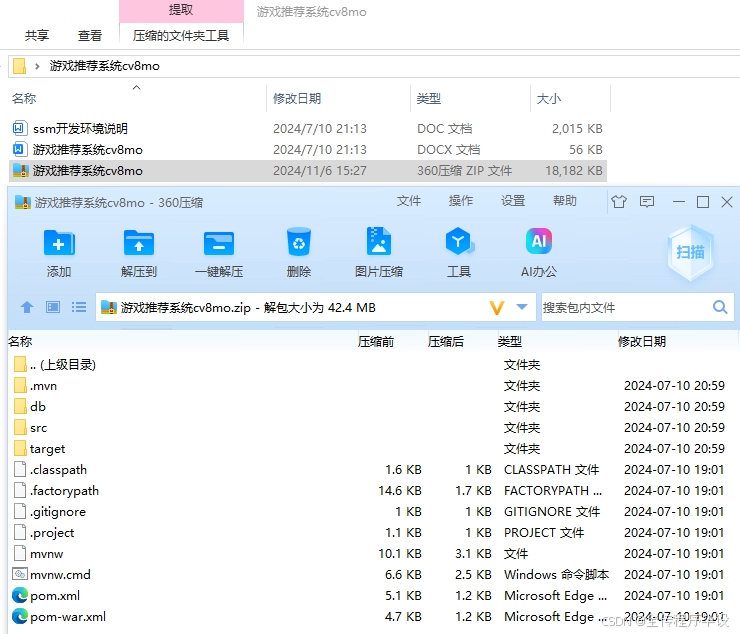Sort Explorer by 名称 column header
The height and width of the screenshot is (634, 740).
pyautogui.click(x=24, y=98)
